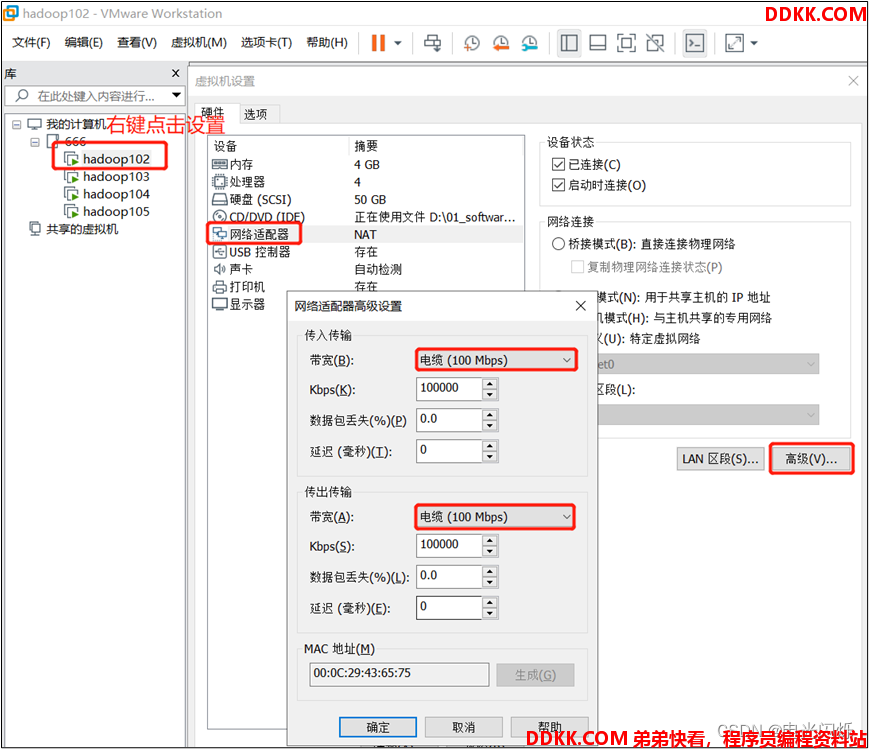Open the 虚拟机(M) menu
The height and width of the screenshot is (749, 869).
pyautogui.click(x=199, y=43)
